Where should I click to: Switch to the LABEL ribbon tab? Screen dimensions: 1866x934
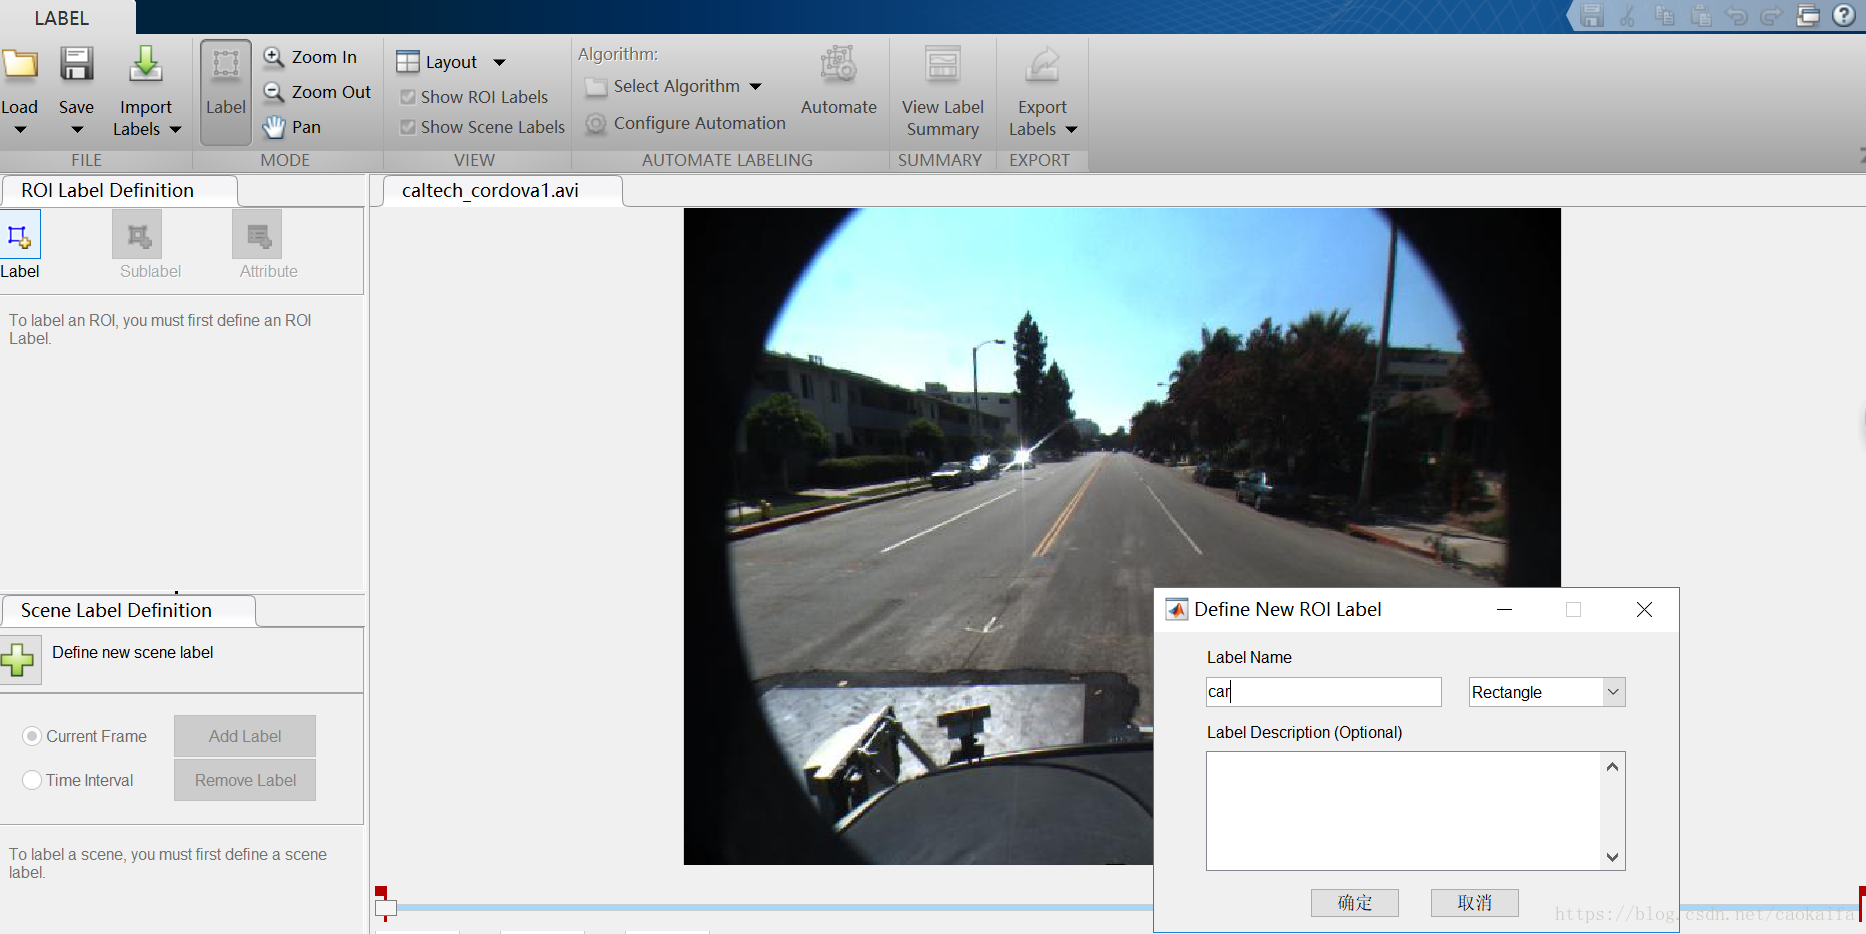tap(62, 18)
